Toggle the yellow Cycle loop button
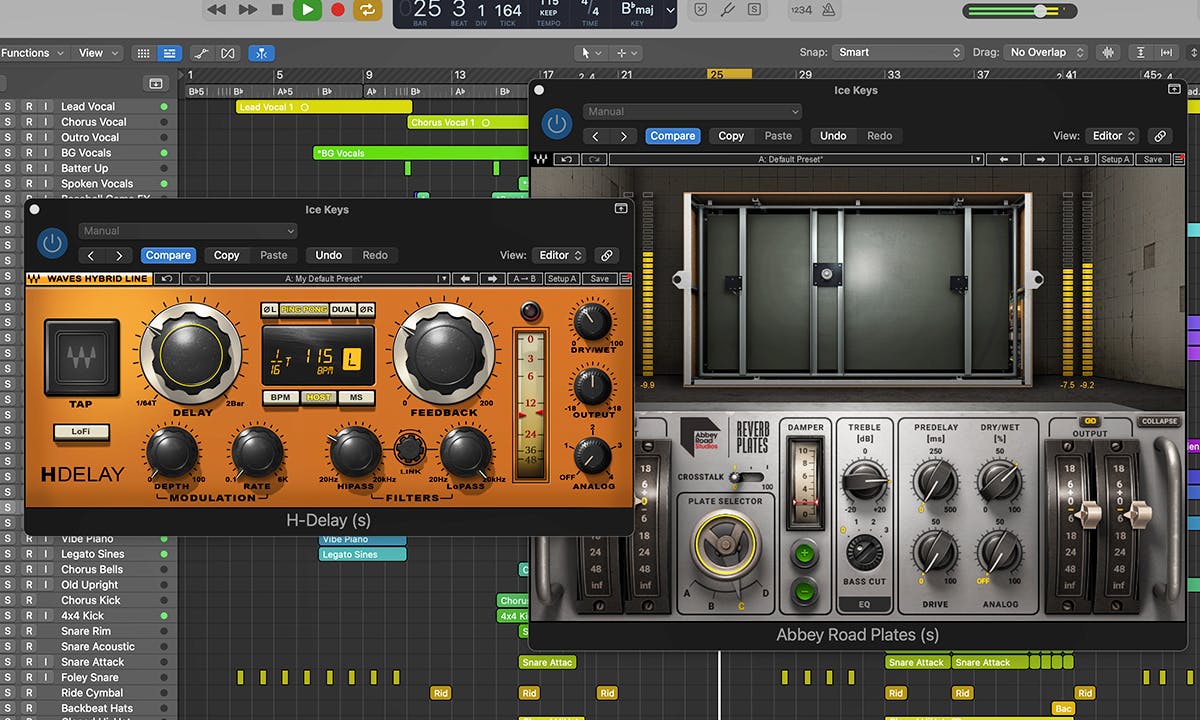 [368, 10]
